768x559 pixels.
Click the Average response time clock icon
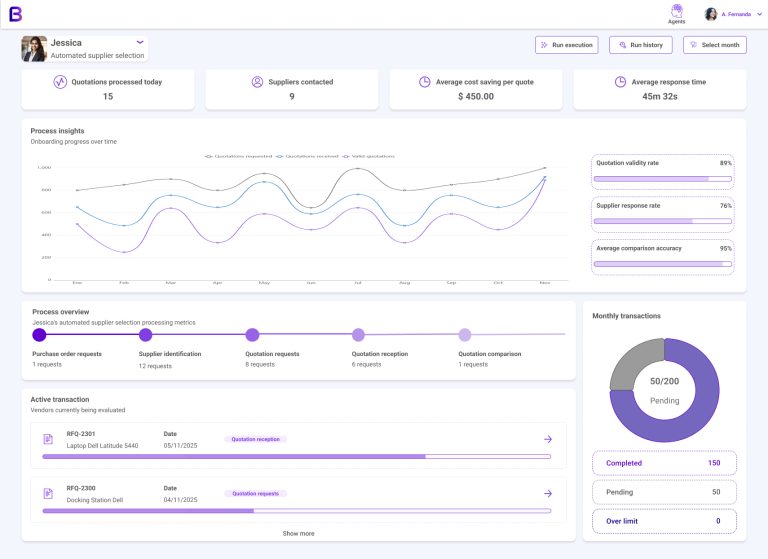(620, 82)
